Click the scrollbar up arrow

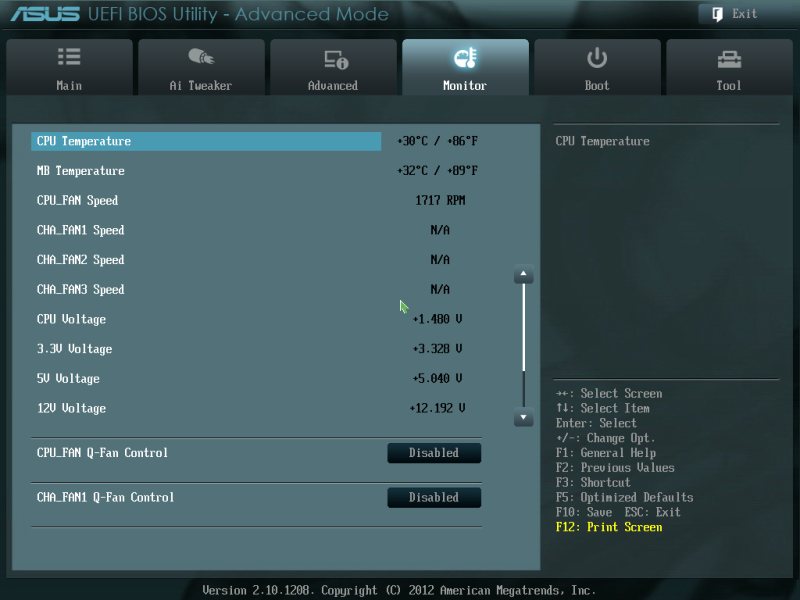(x=523, y=274)
